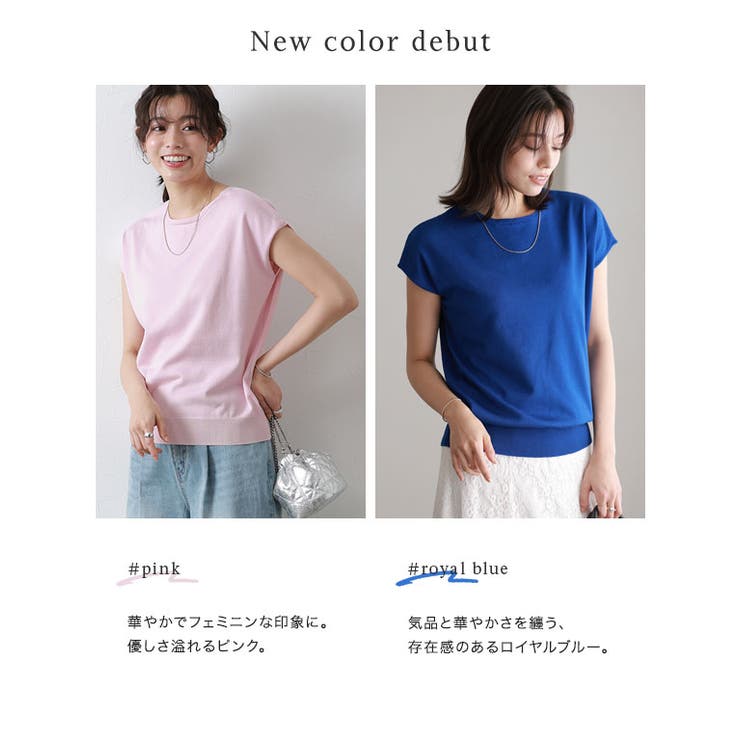Click the pink brush stroke underline
The image size is (740, 740).
point(157,580)
